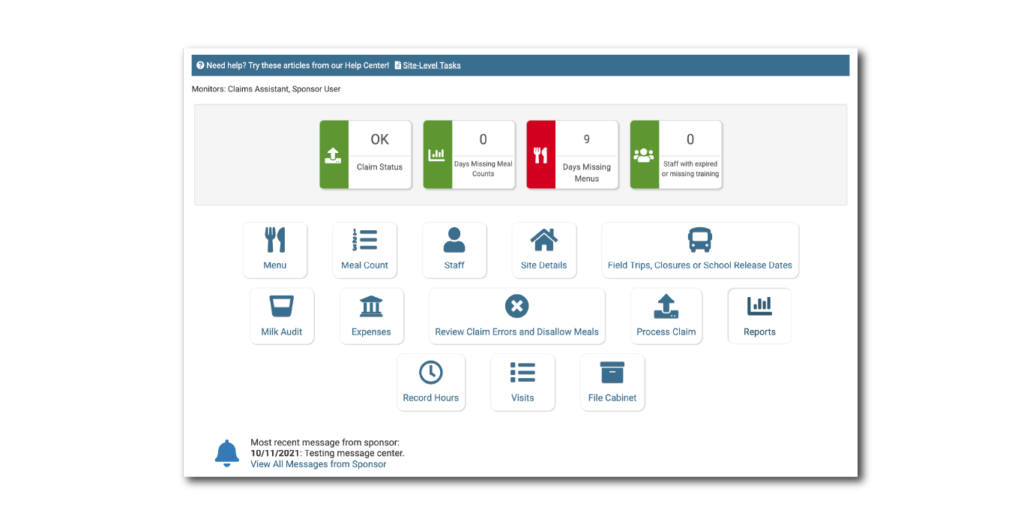This screenshot has width=1024, height=525.
Task: Open the Visits list icon
Action: (522, 372)
